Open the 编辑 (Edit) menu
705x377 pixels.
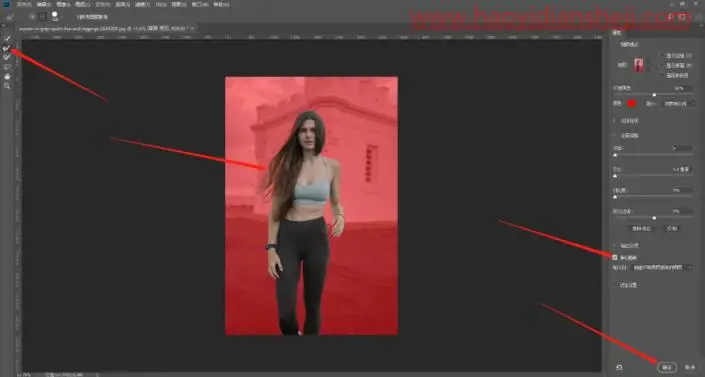pyautogui.click(x=43, y=4)
